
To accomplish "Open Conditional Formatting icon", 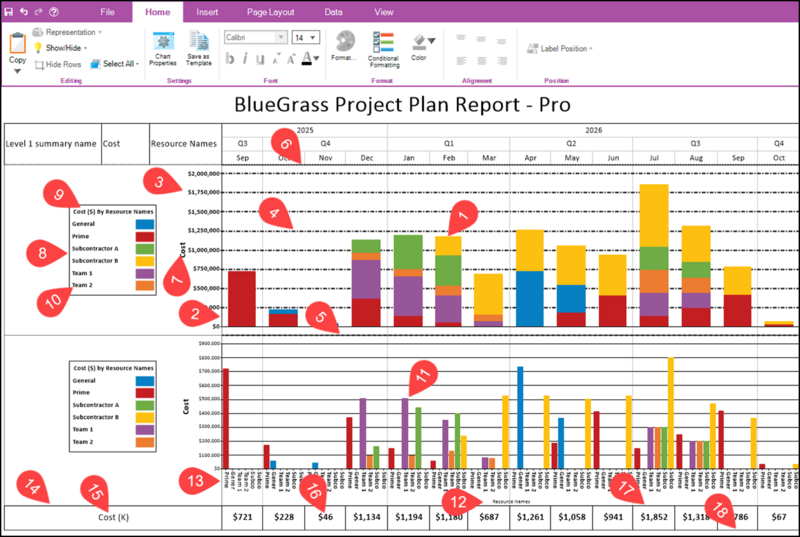I will [384, 42].
